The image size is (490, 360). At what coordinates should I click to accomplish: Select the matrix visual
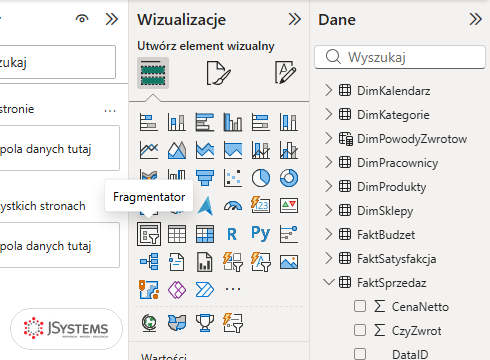[x=205, y=234]
